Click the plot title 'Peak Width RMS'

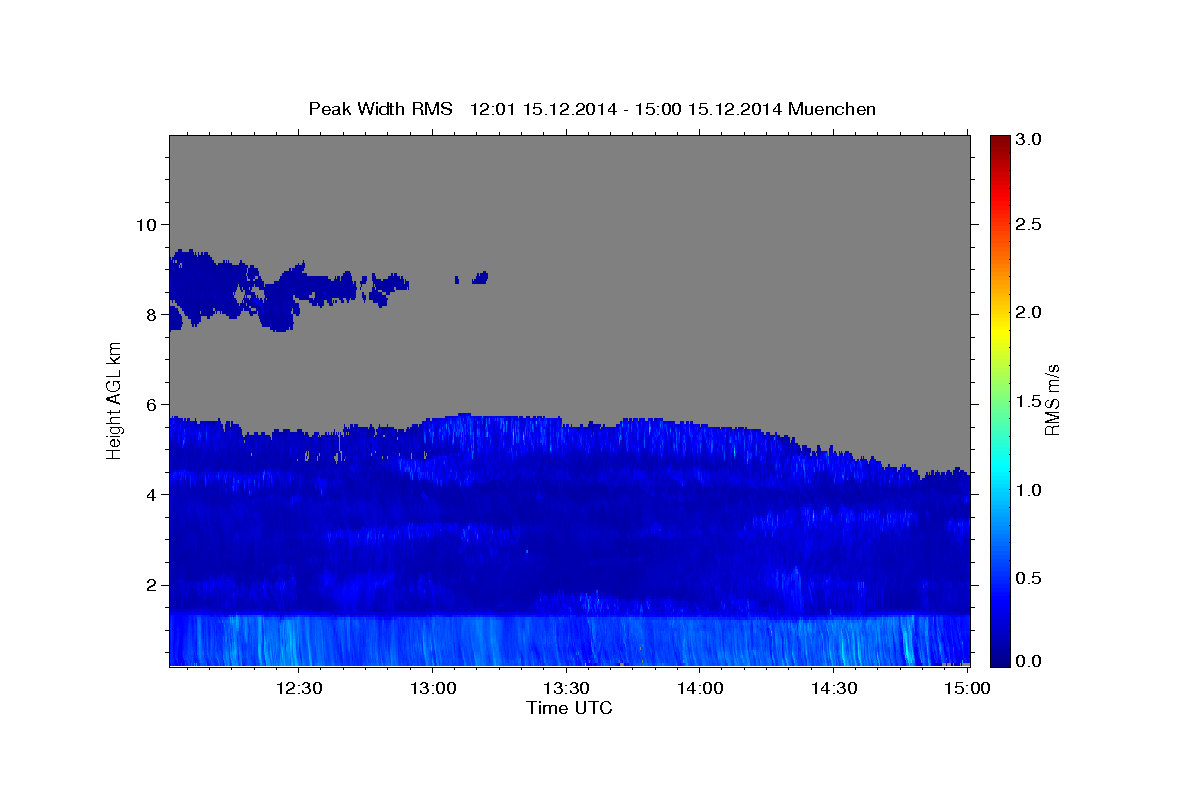click(x=380, y=109)
